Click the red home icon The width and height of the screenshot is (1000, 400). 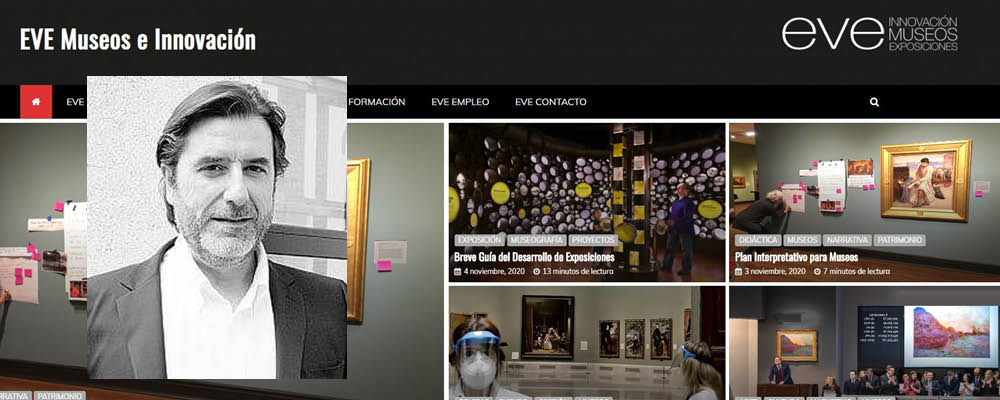[36, 102]
